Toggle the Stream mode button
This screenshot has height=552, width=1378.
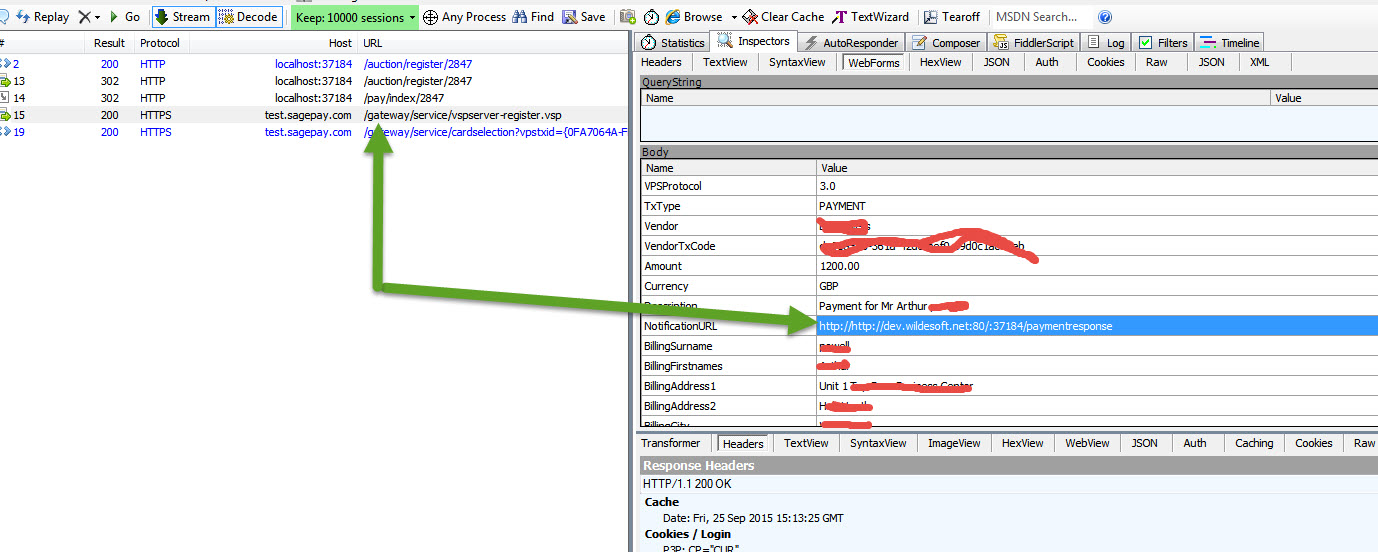click(x=183, y=17)
